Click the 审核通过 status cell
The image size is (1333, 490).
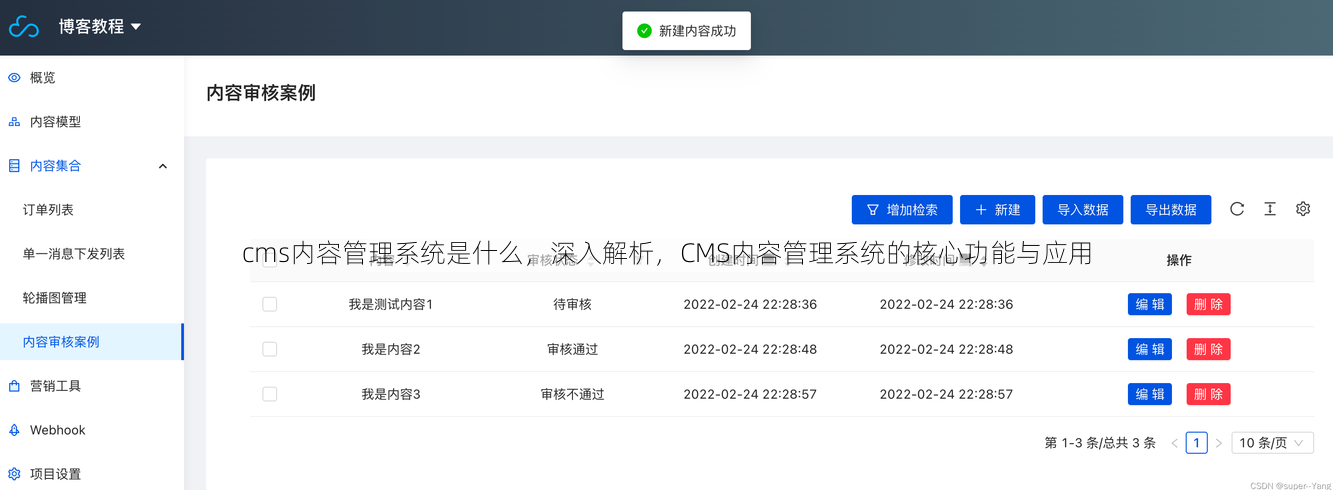(x=573, y=349)
